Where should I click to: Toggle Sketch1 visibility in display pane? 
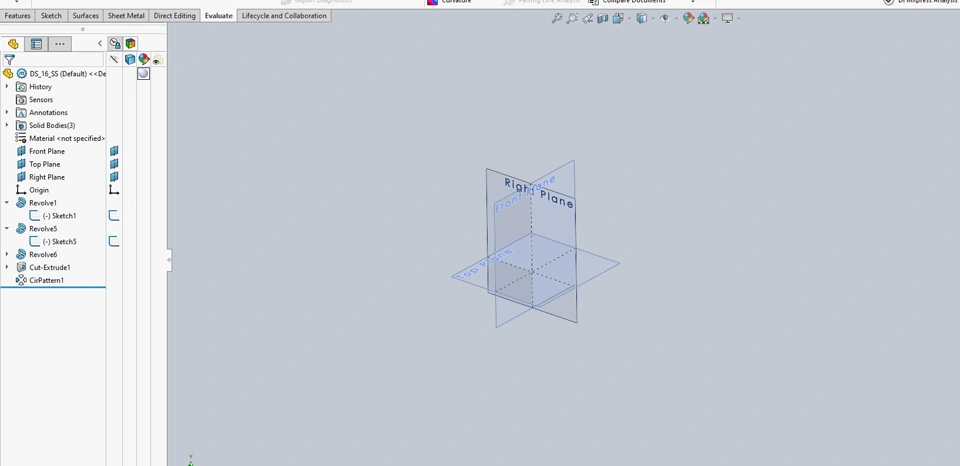[x=114, y=216]
